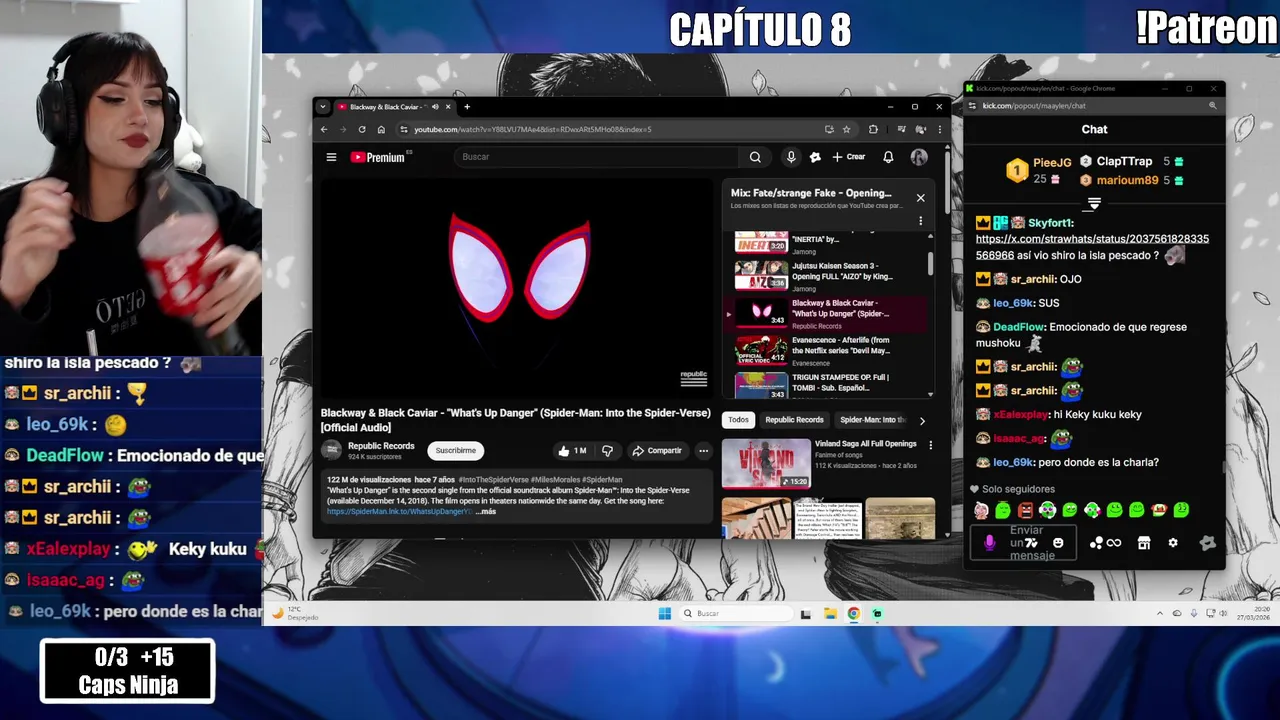Click the #IntoTheSpiderVerse hashtag
This screenshot has height=720, width=1280.
[493, 479]
